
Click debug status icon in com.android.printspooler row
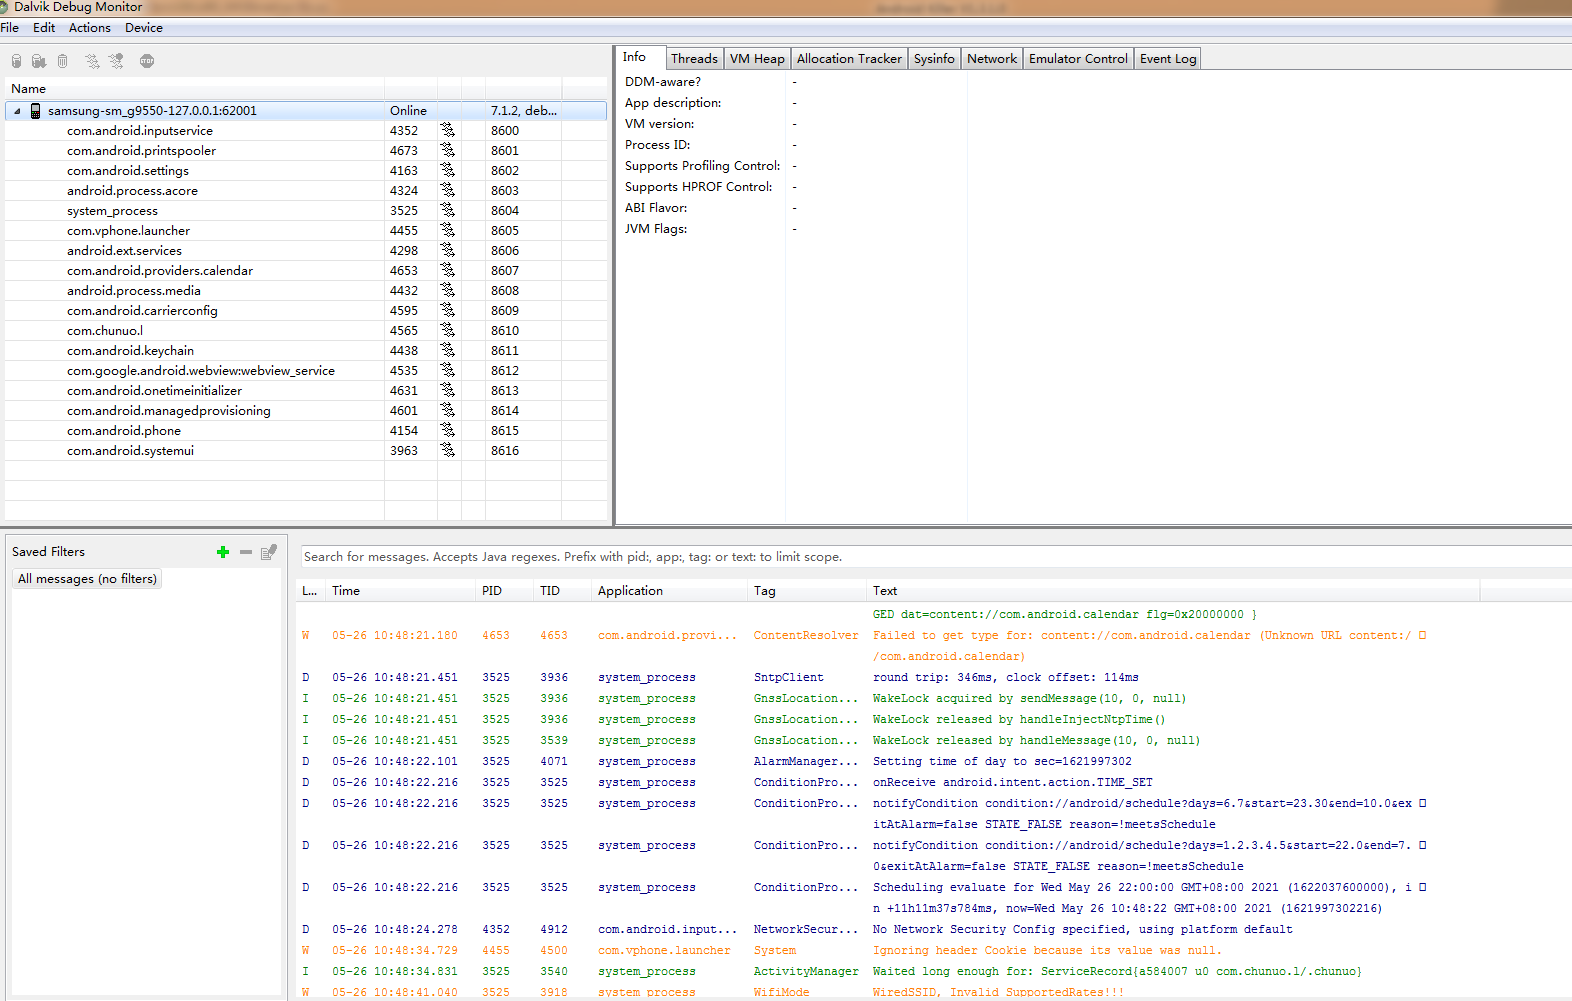[x=447, y=150]
